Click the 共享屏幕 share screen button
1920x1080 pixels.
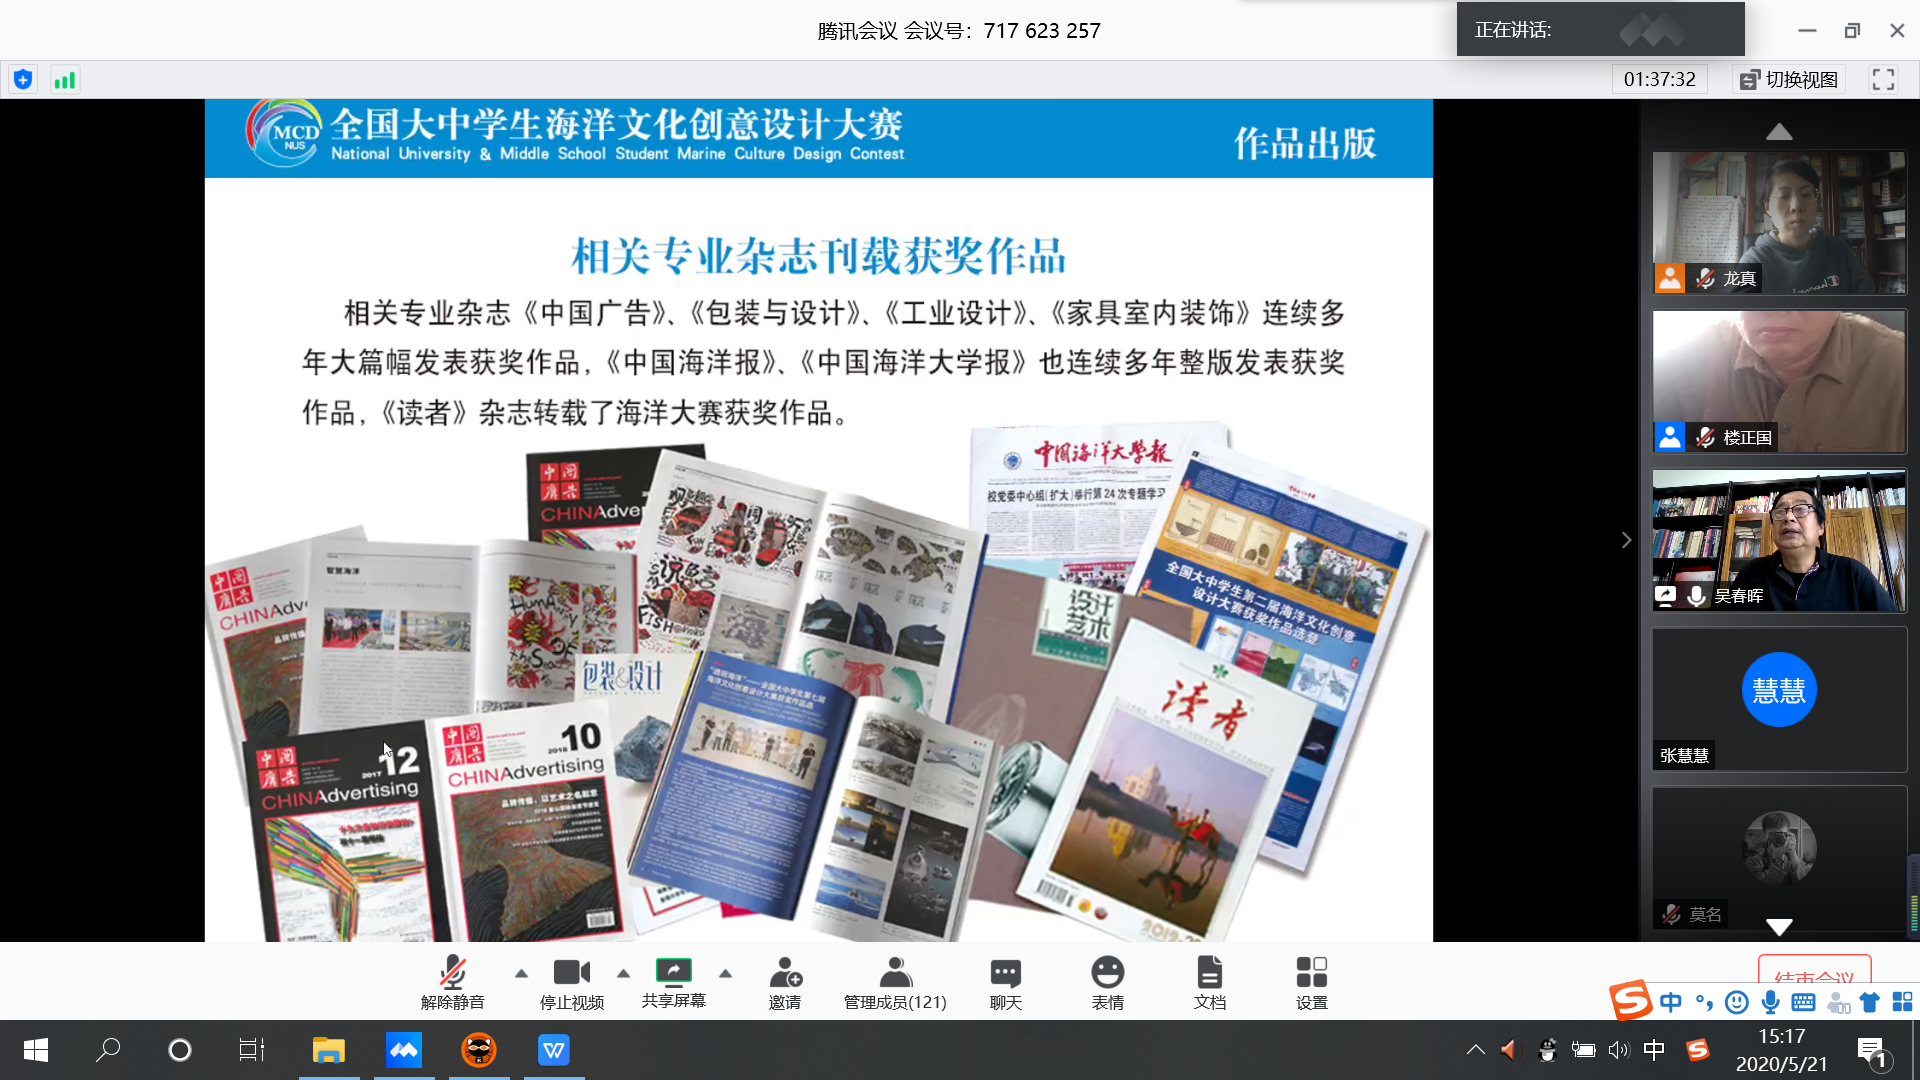(673, 982)
